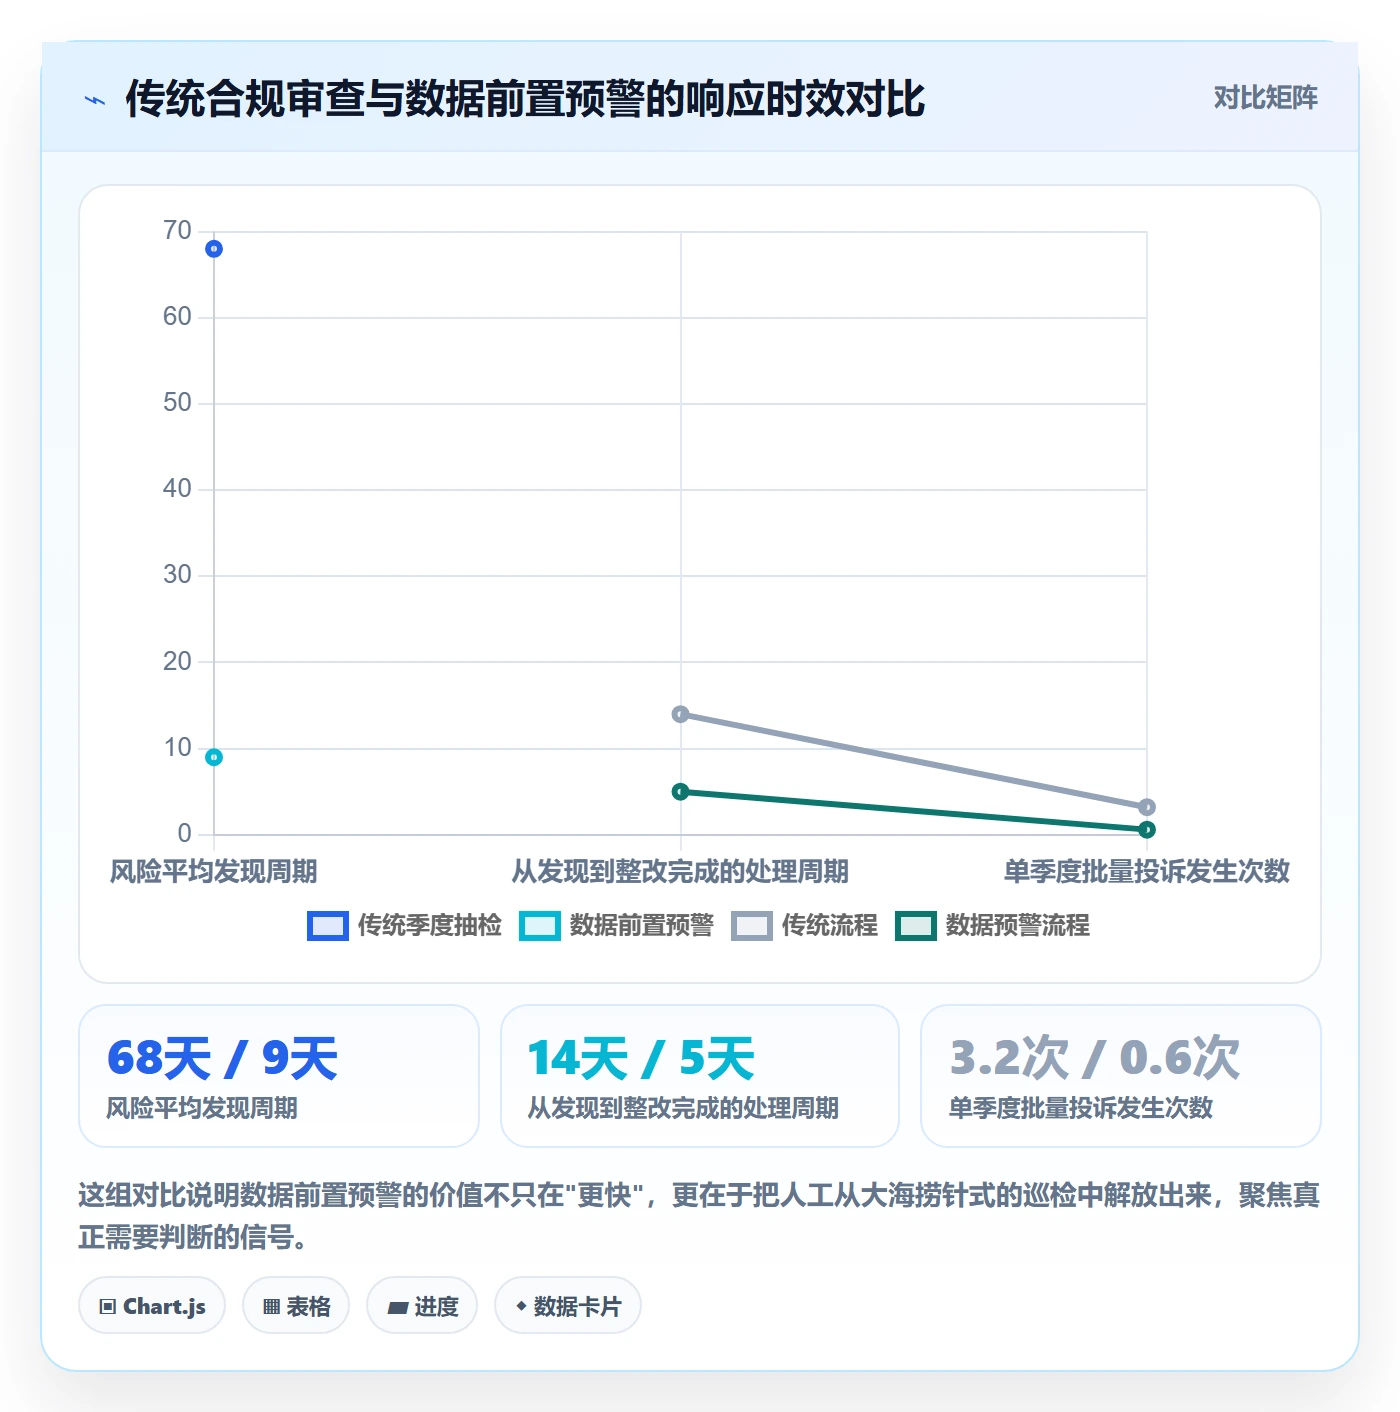Screen dimensions: 1400x1412
Task: Click the 数据预警流程 legend label
Action: 1018,926
